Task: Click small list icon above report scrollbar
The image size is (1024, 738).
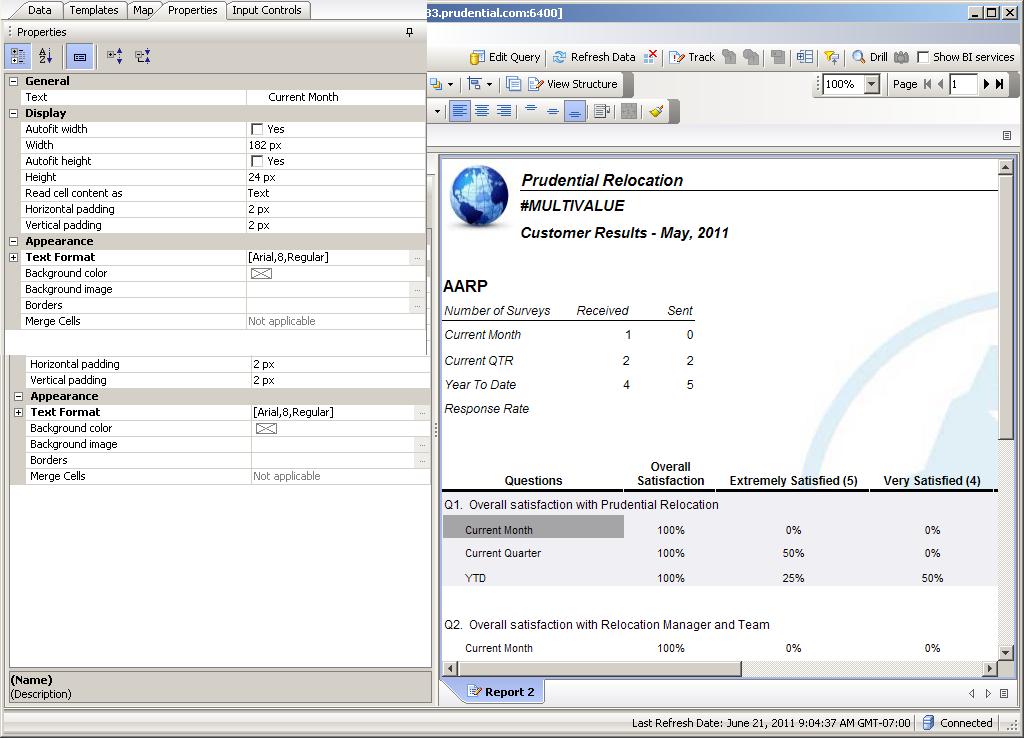Action: [1007, 136]
